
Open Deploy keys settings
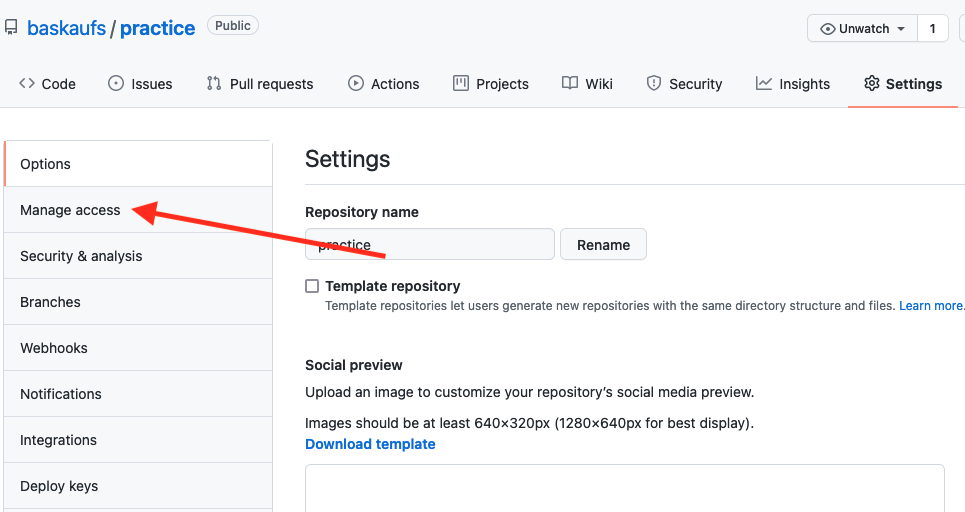click(138, 486)
